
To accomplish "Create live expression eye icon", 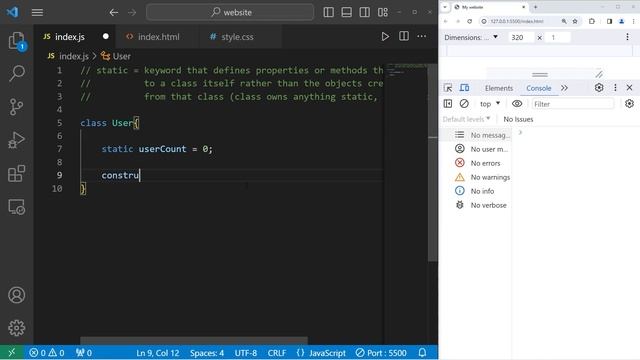I will tap(517, 104).
